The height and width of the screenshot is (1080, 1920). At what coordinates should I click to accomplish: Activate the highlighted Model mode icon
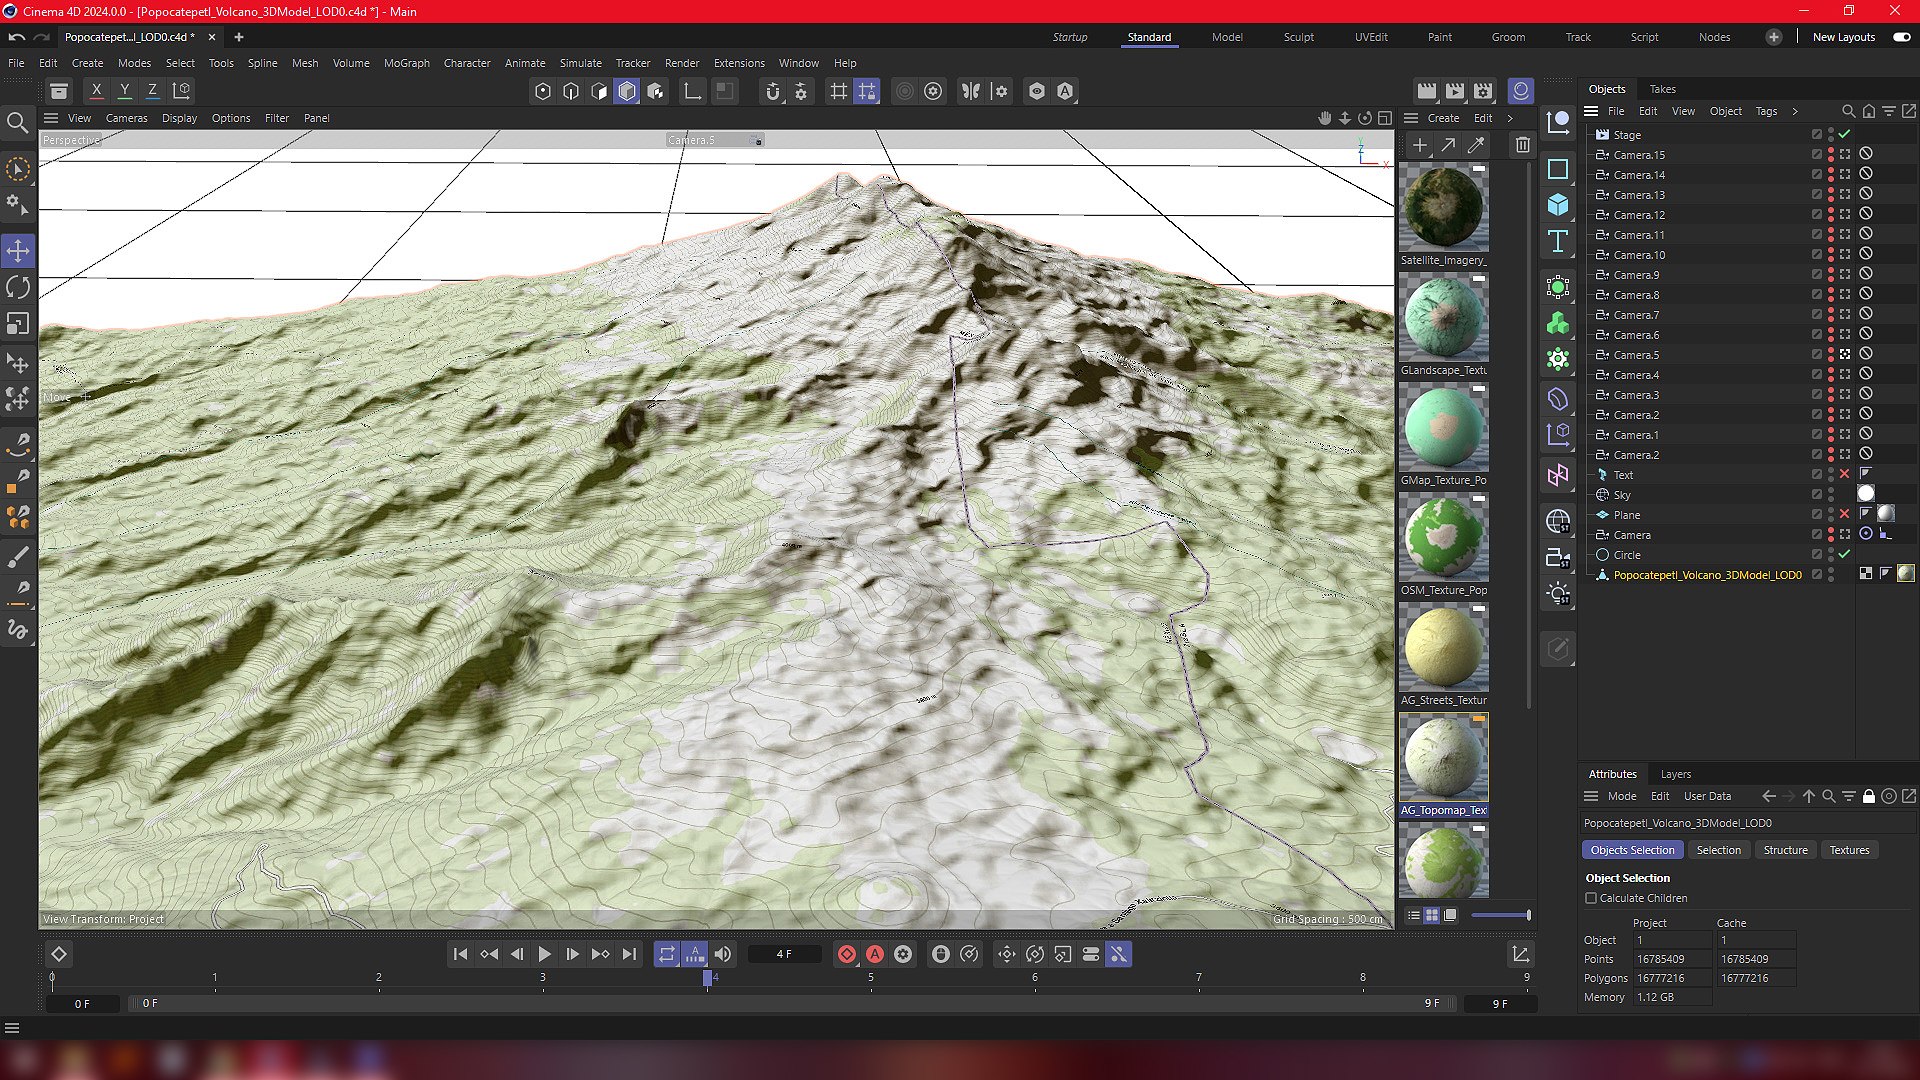[627, 91]
